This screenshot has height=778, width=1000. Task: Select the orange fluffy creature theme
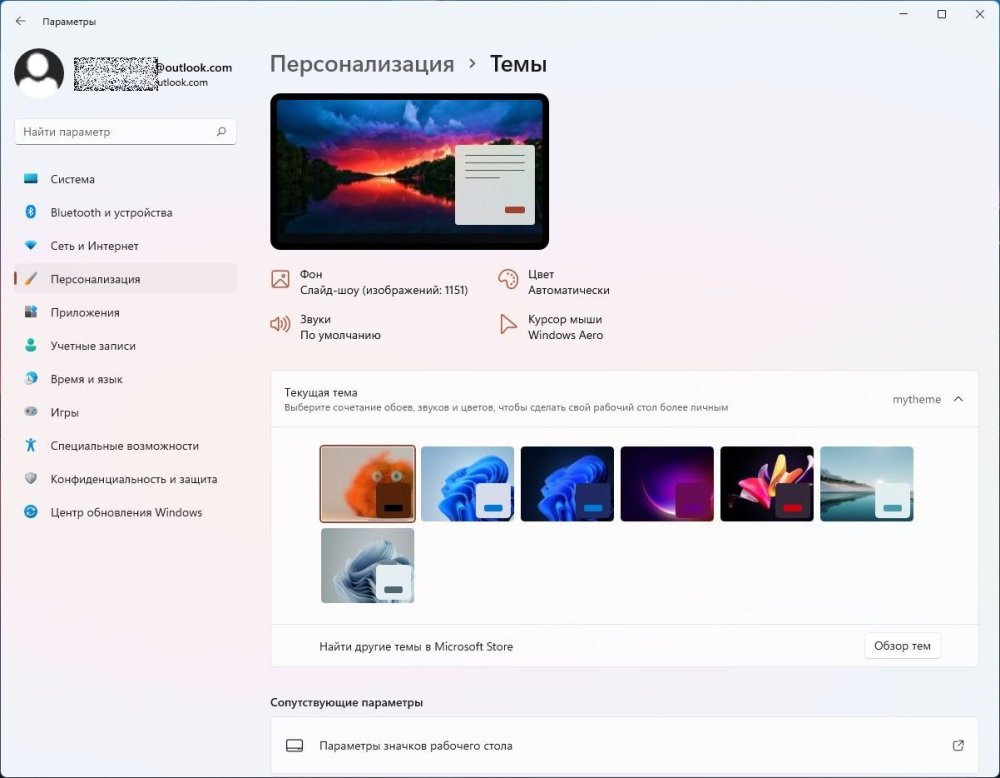[x=367, y=484]
